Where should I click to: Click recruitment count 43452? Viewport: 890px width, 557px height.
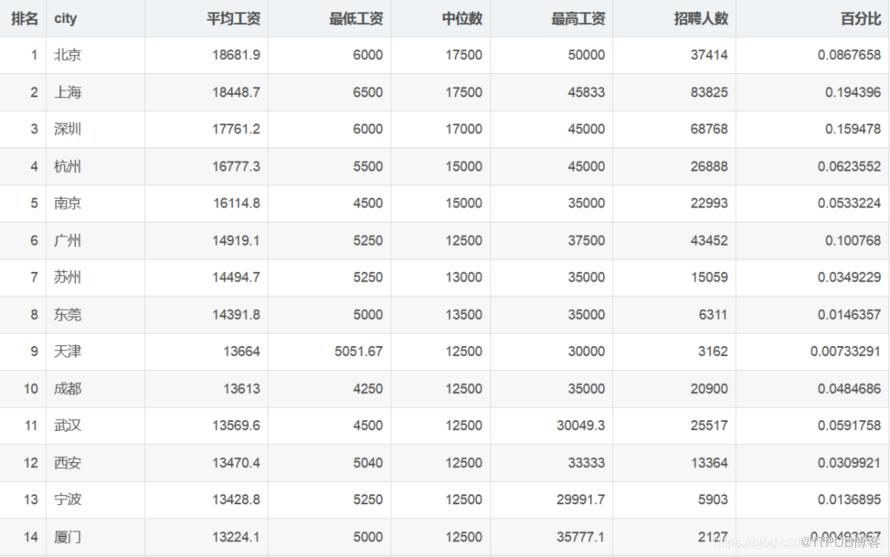coord(709,241)
